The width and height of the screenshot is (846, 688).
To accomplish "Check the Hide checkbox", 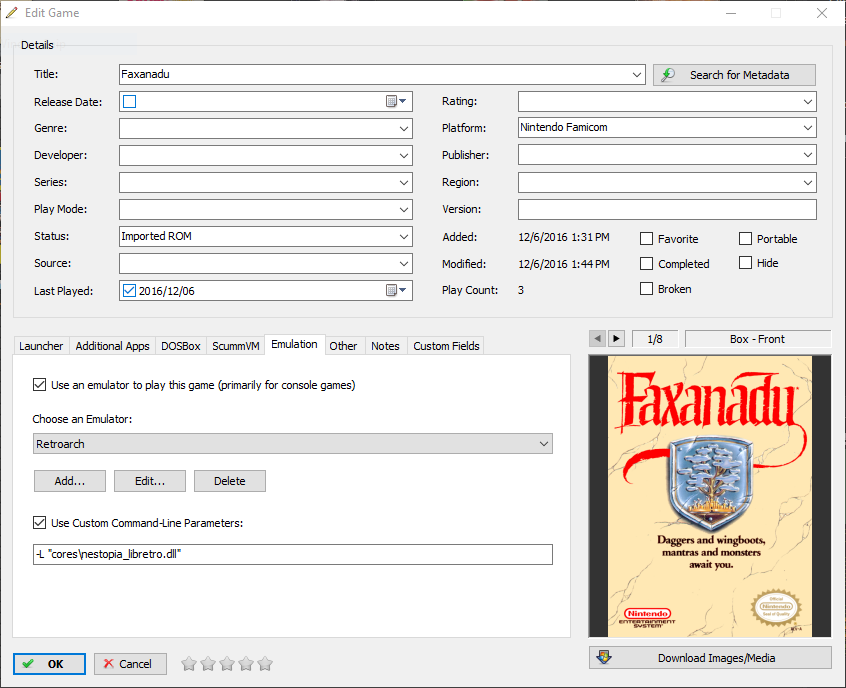I will tap(745, 263).
